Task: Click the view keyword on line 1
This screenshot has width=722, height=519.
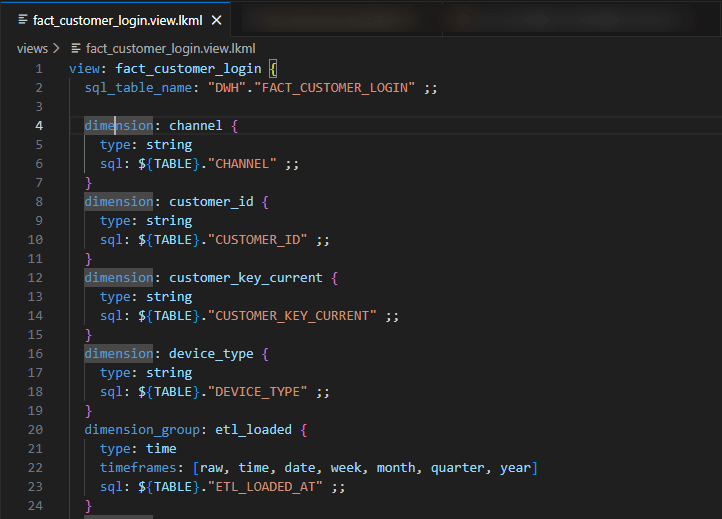Action: [x=85, y=69]
